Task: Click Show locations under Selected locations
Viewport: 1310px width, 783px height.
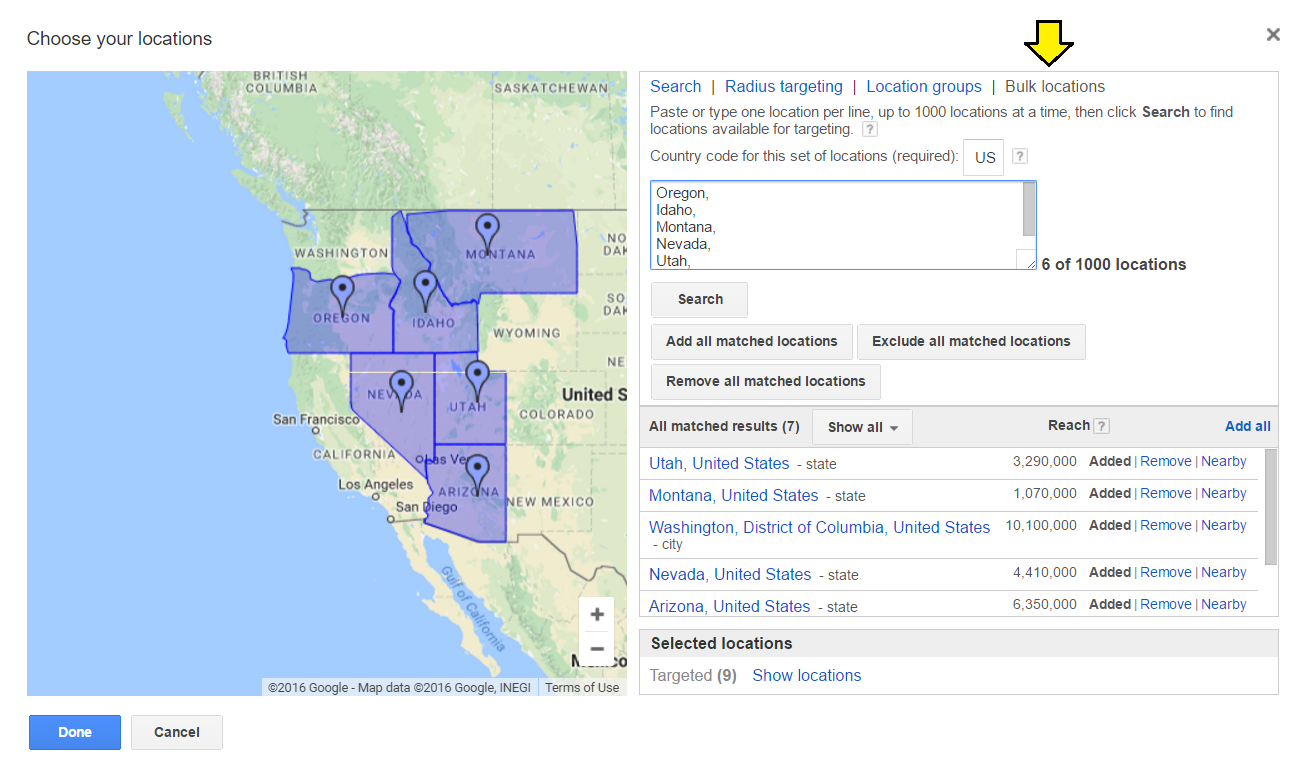Action: [x=806, y=675]
